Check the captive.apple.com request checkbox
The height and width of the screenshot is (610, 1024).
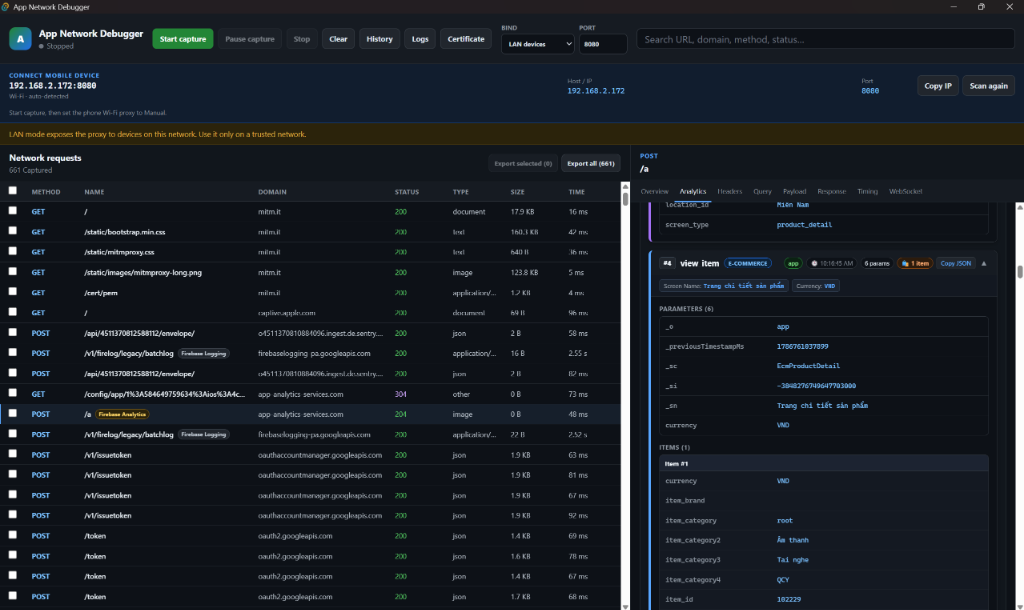pyautogui.click(x=12, y=312)
